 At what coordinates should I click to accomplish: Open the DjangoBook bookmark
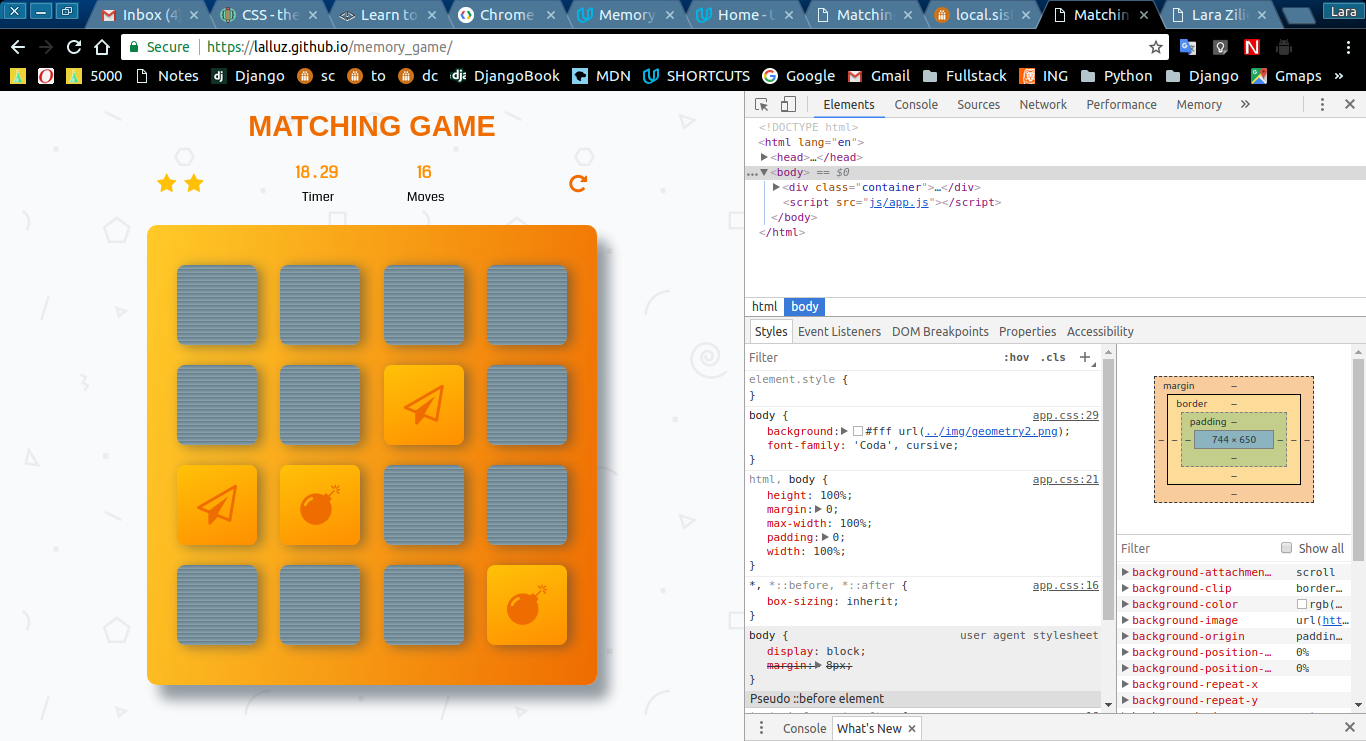tap(504, 76)
